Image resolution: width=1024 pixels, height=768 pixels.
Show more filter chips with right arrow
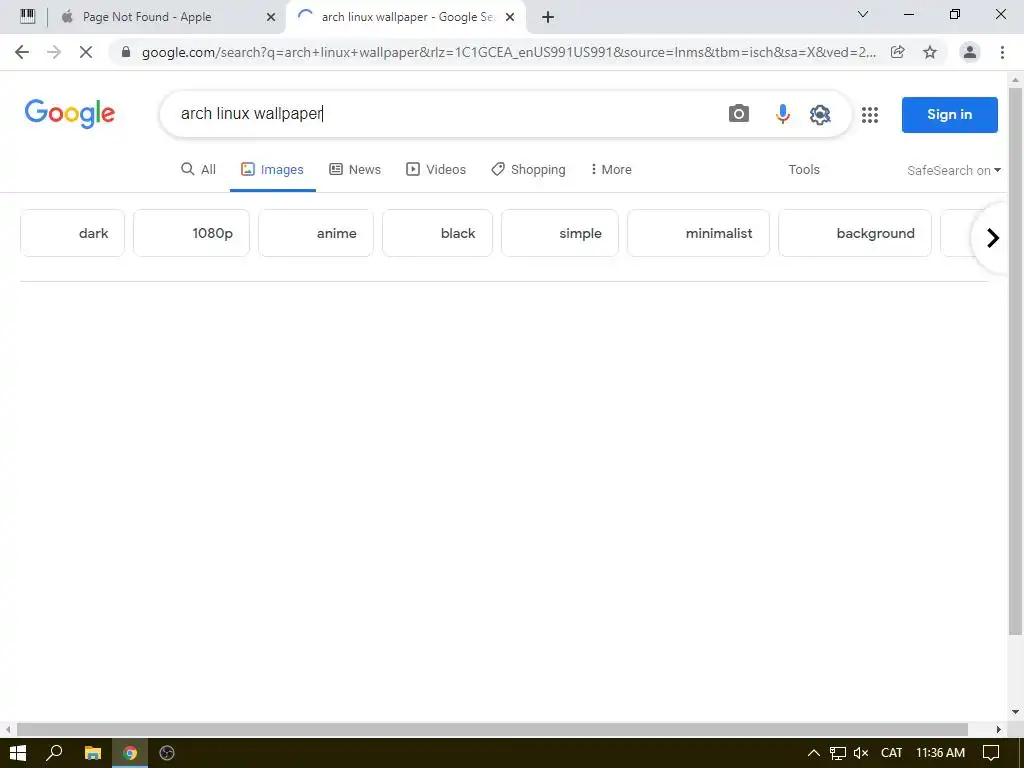993,238
